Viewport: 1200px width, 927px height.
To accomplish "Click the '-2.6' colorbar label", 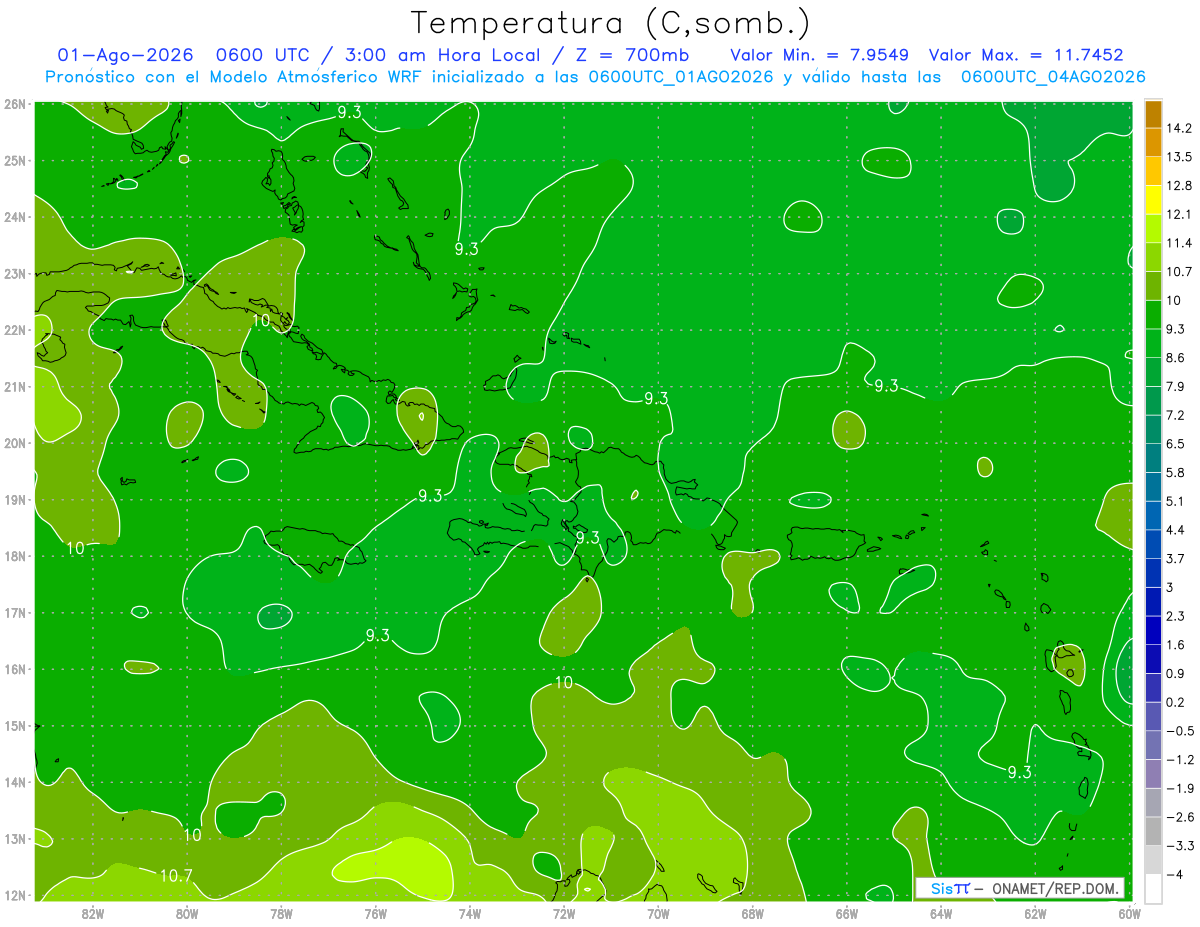I will click(1179, 817).
